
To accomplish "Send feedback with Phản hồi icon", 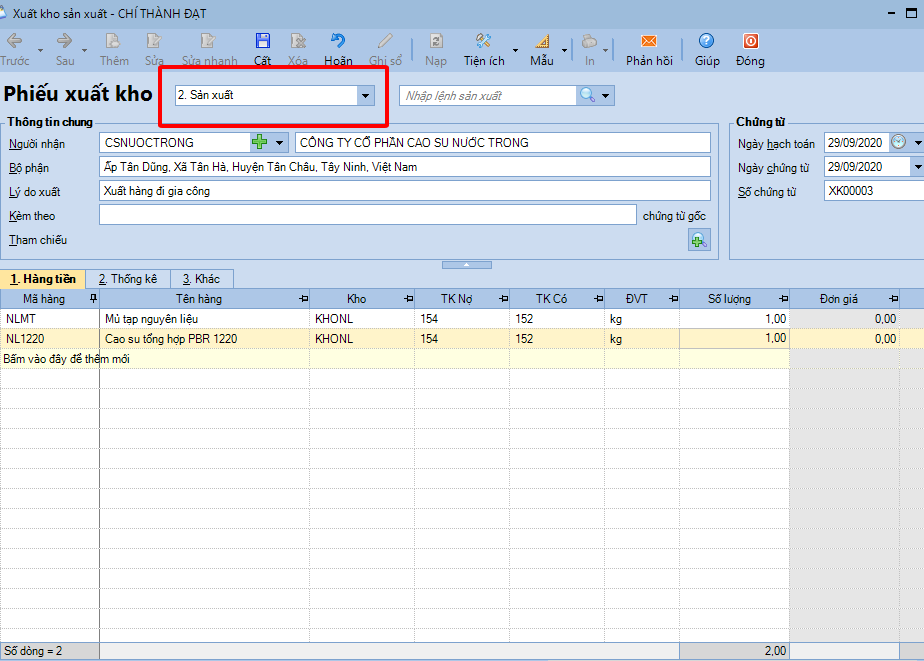I will click(649, 41).
